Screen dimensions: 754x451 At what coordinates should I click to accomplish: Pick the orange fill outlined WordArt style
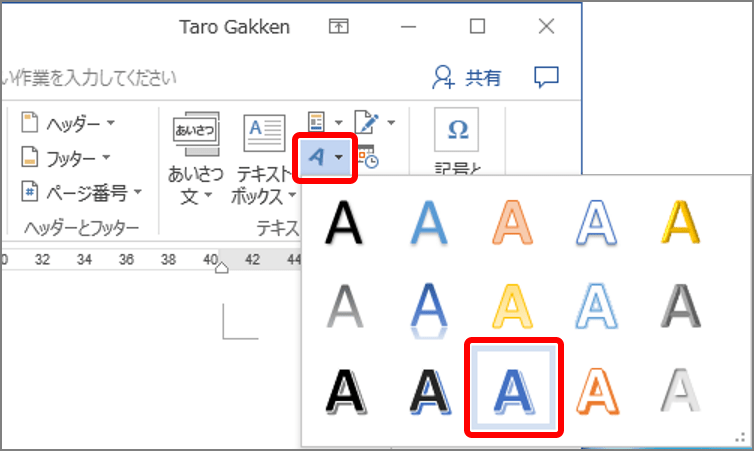coord(513,224)
